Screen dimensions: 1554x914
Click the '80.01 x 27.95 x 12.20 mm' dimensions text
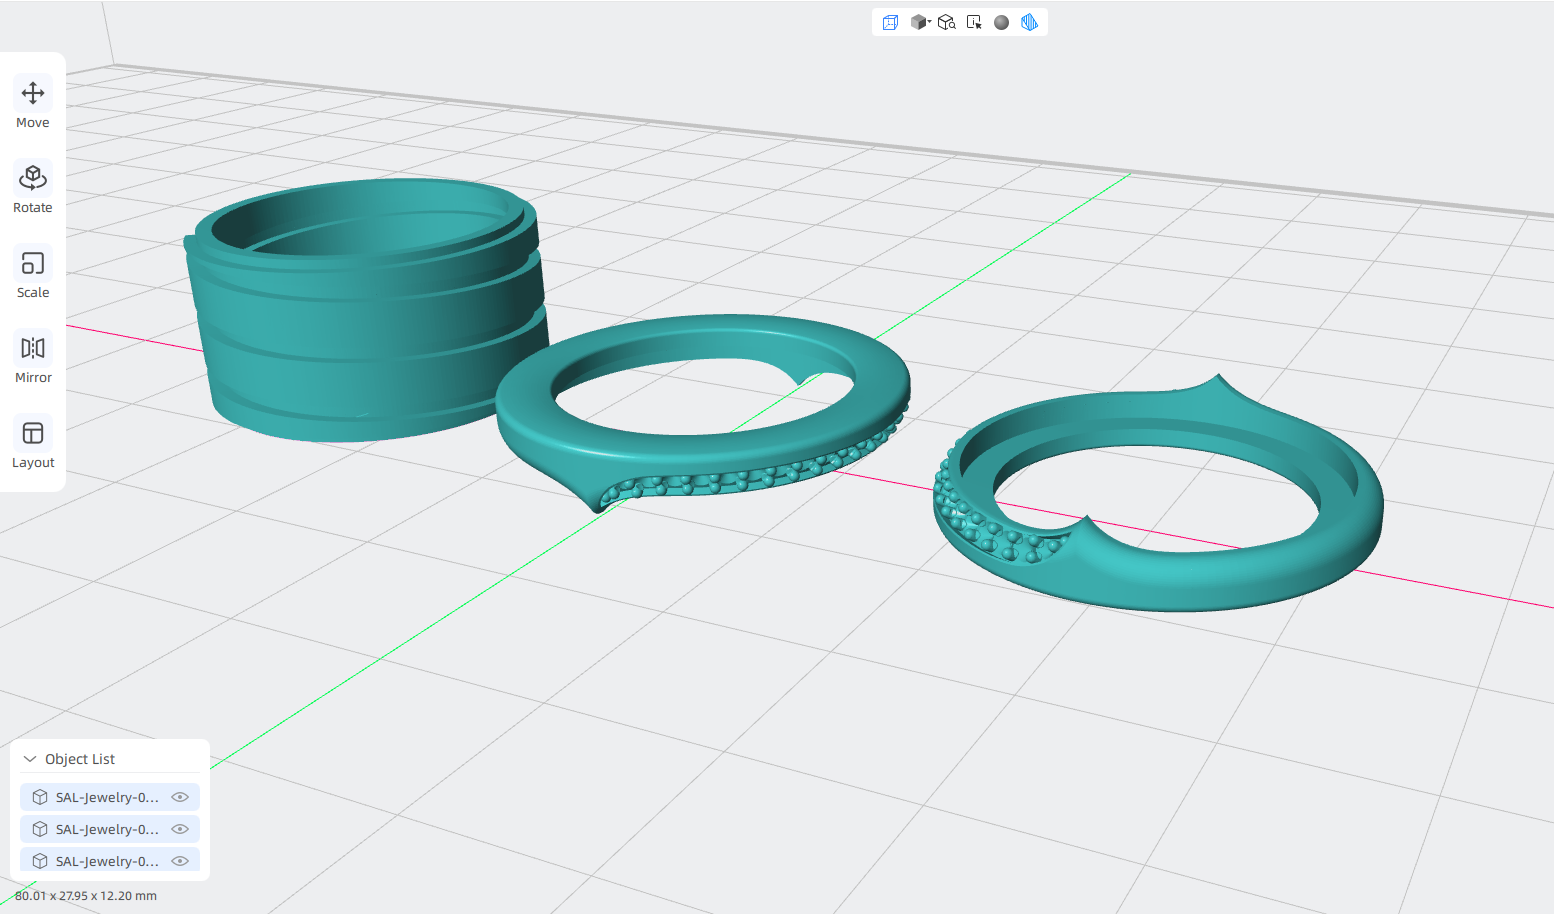click(86, 896)
